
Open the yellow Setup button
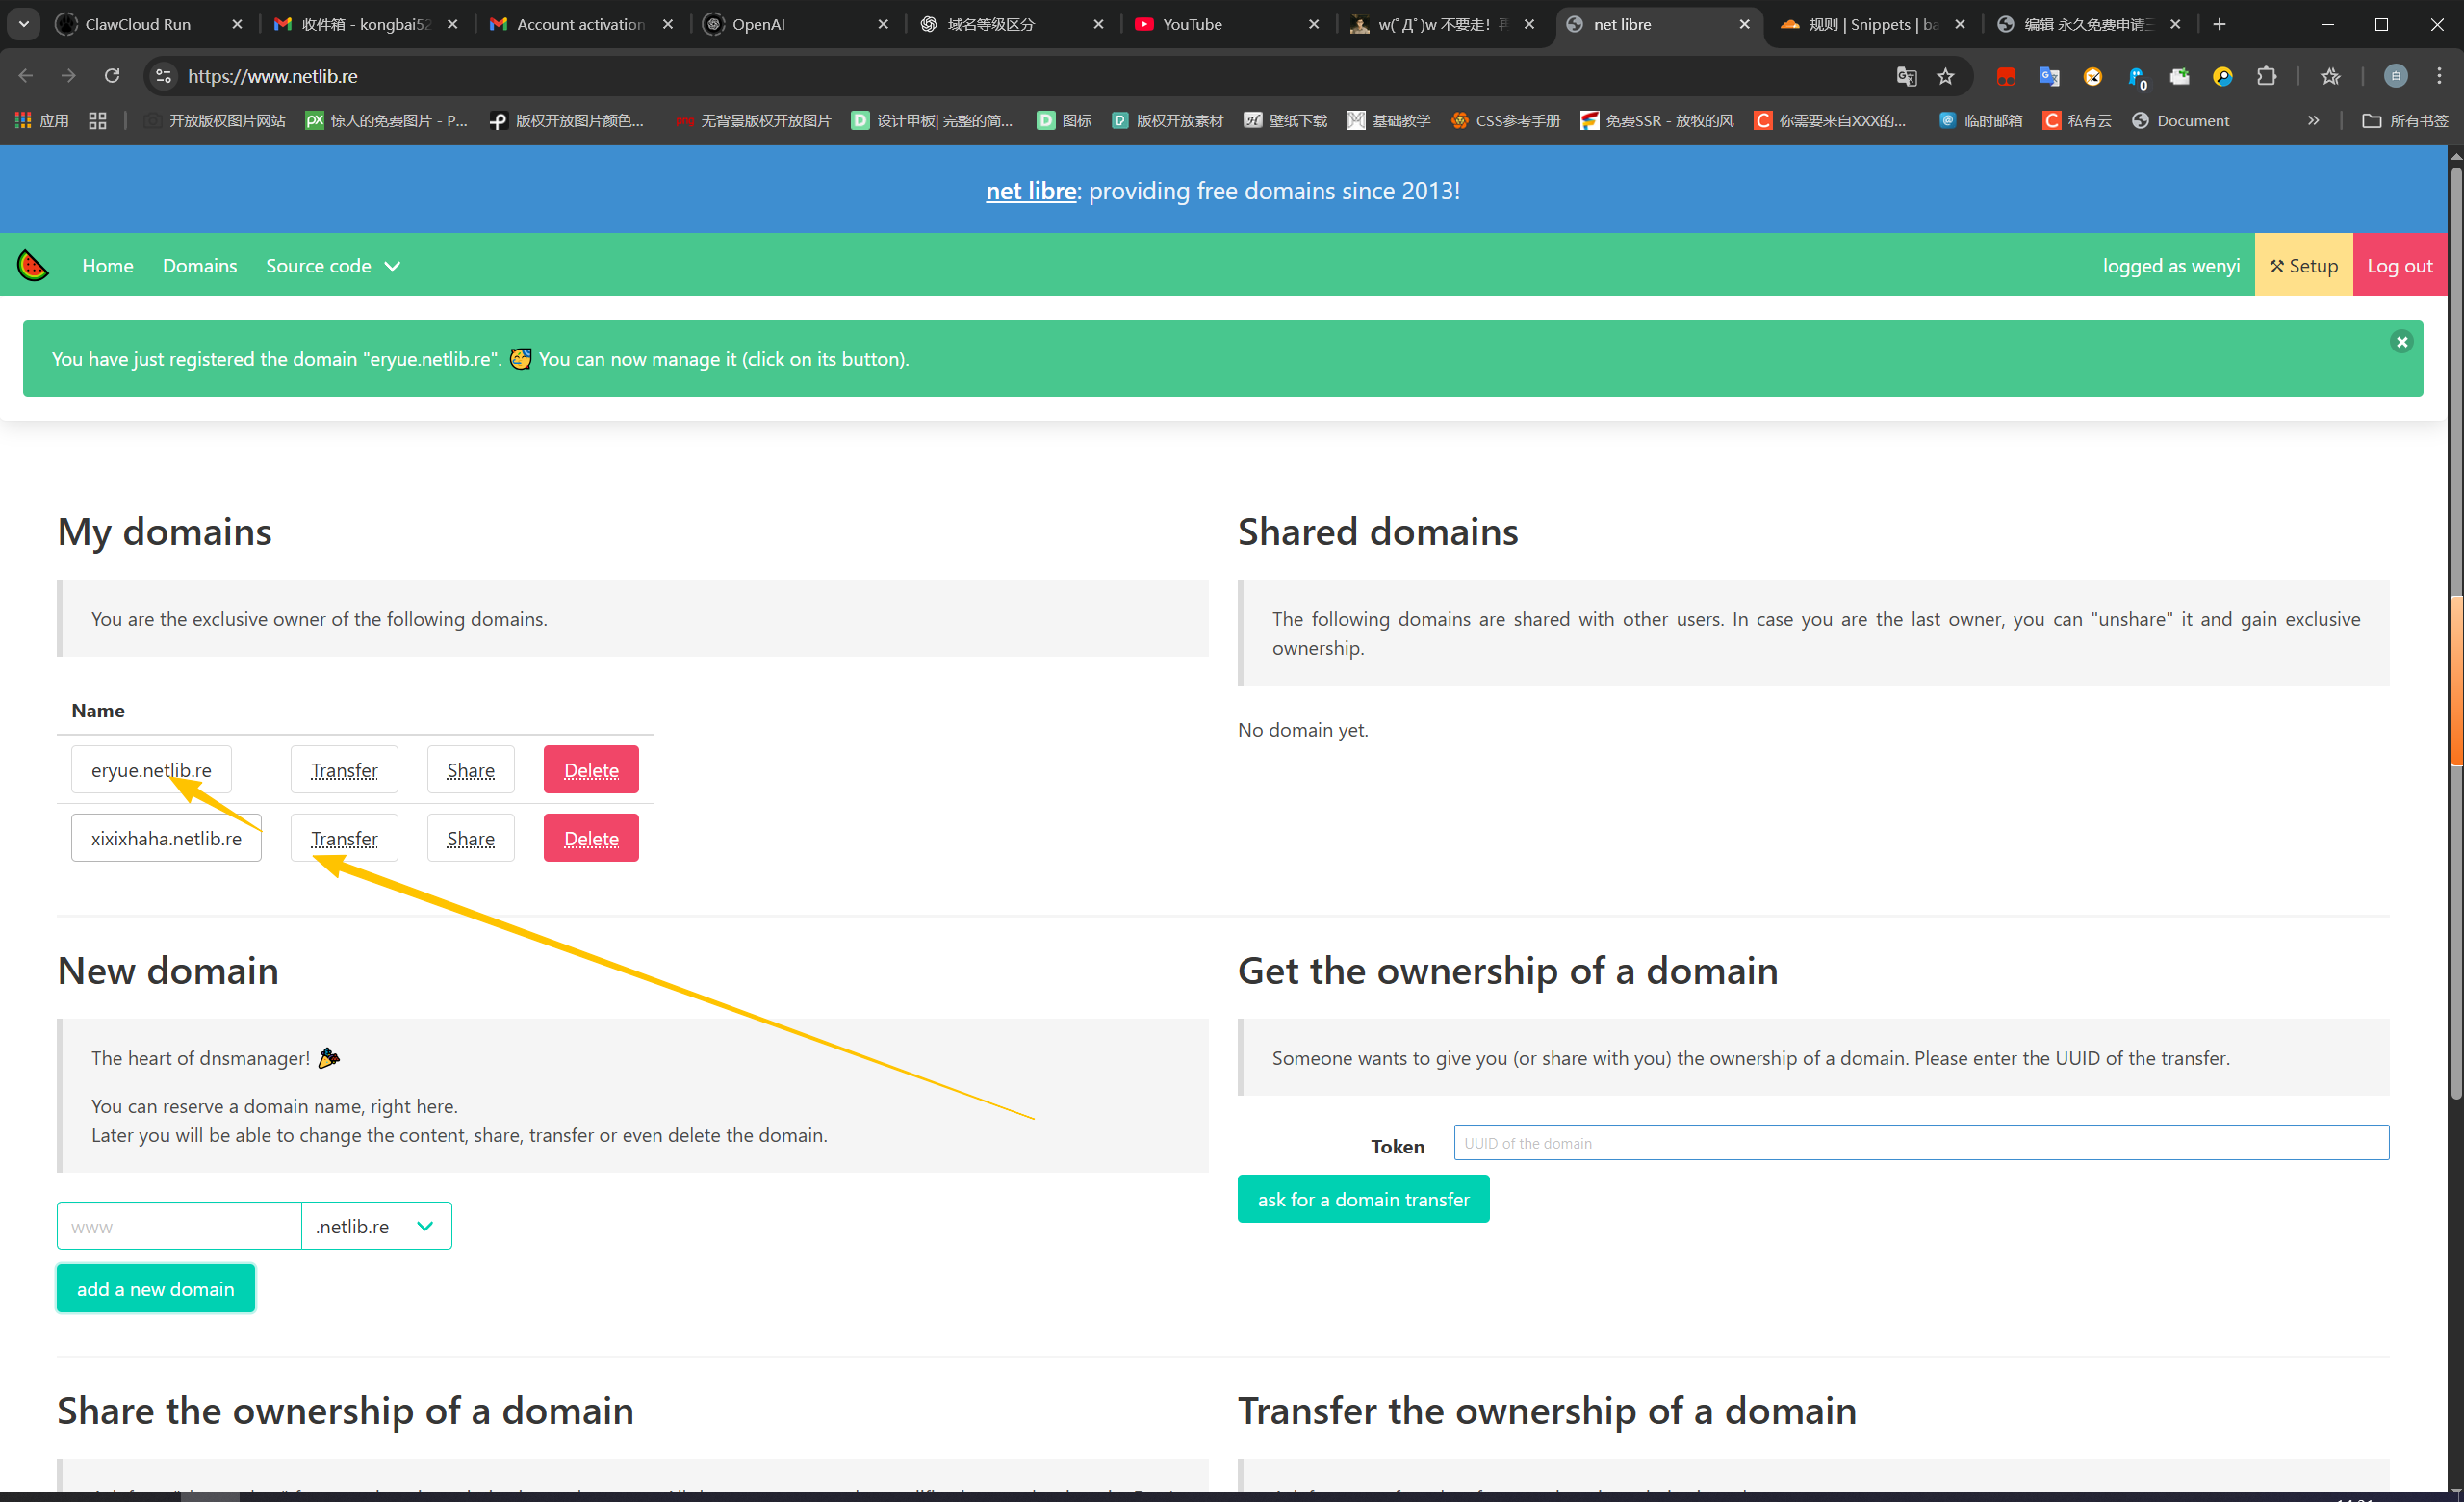[2303, 266]
